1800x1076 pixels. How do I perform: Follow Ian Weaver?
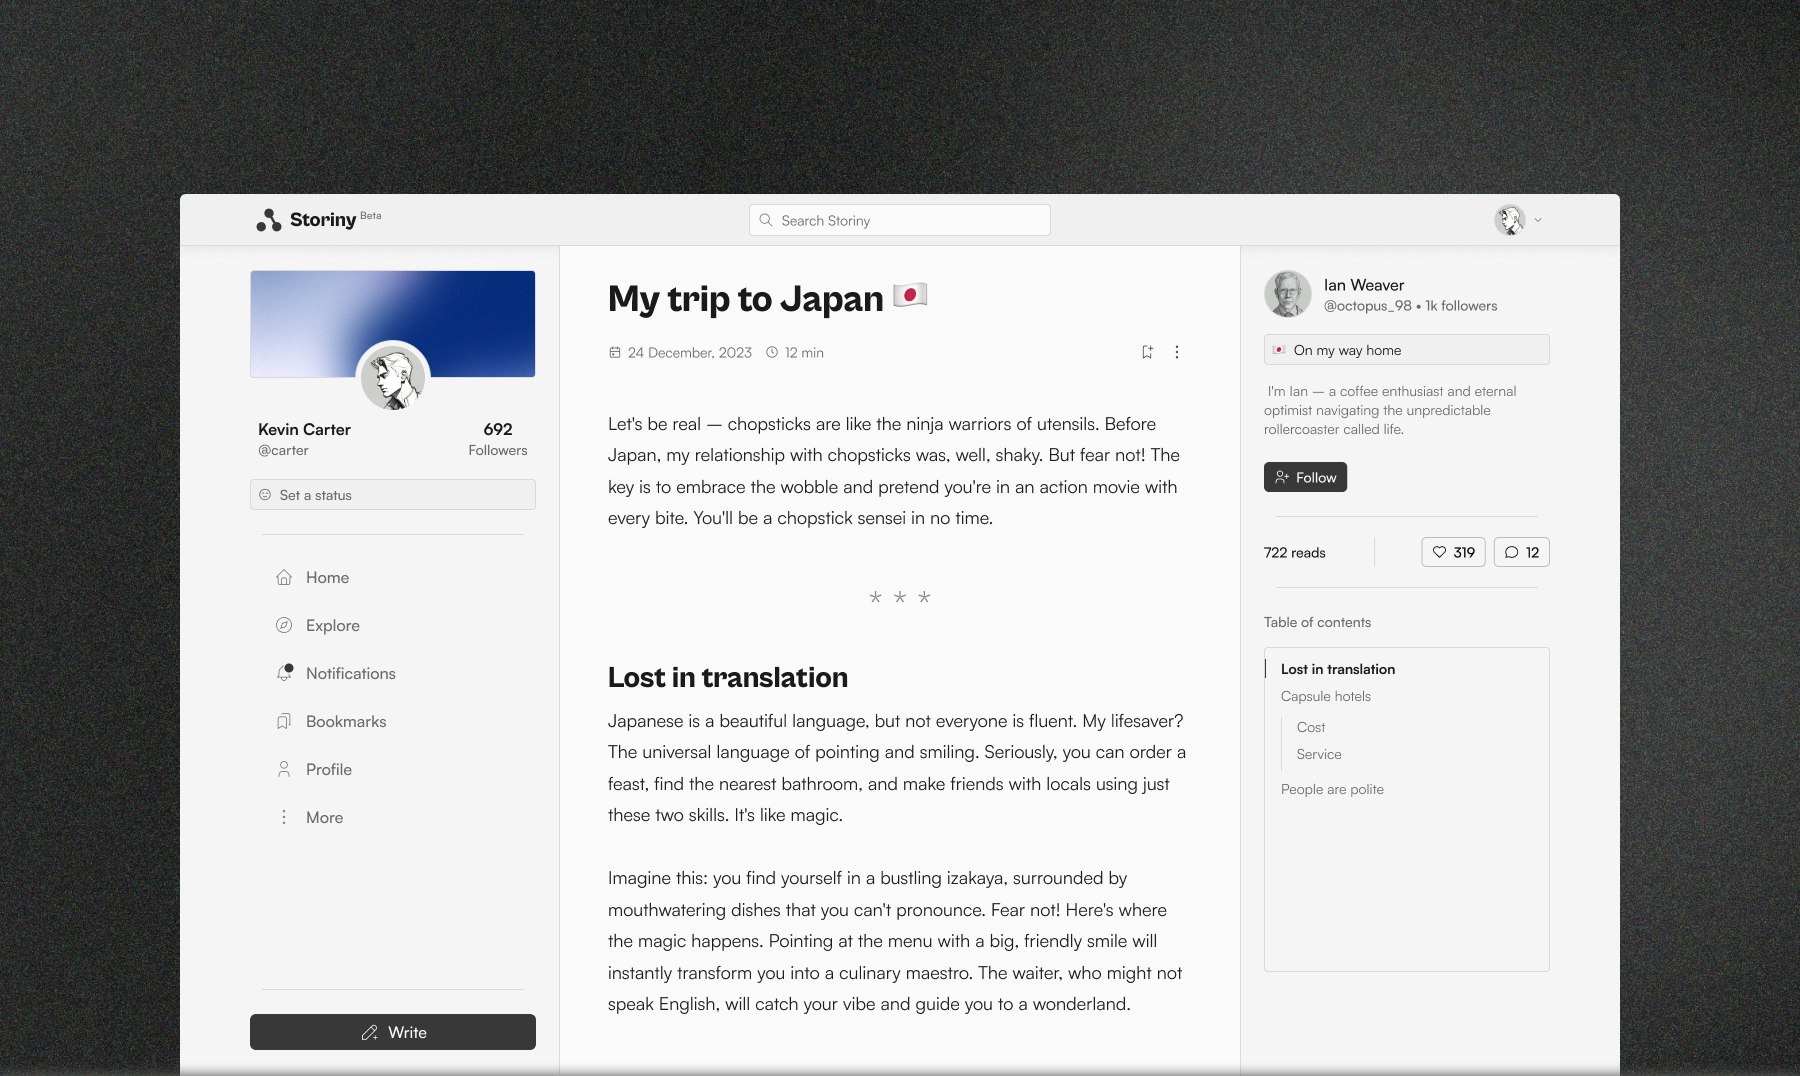pyautogui.click(x=1305, y=477)
